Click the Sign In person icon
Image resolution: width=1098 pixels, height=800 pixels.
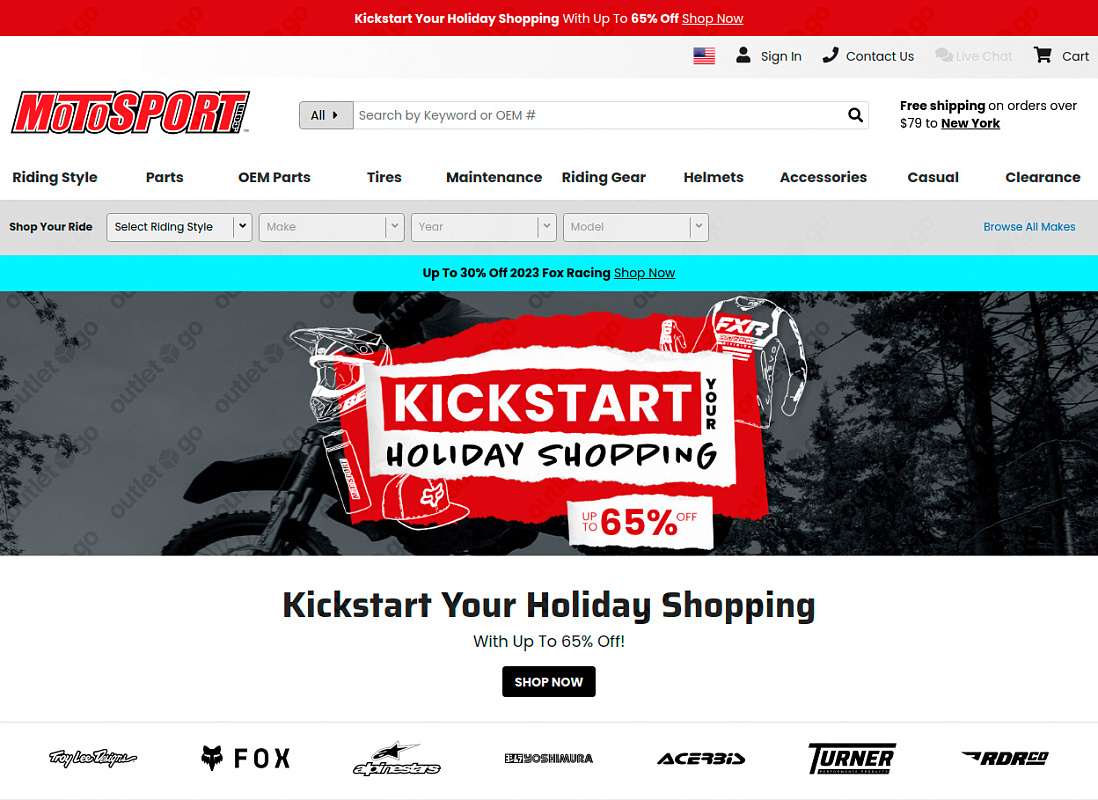pyautogui.click(x=743, y=55)
